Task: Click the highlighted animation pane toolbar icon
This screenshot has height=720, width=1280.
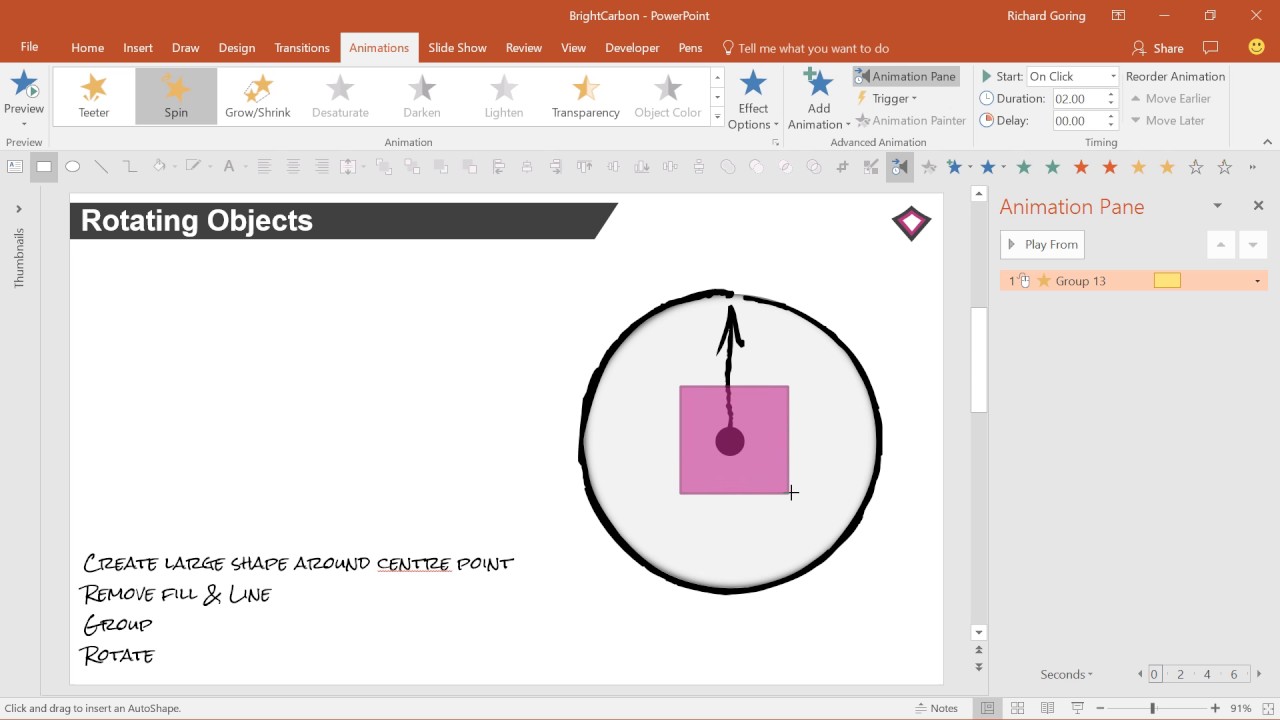Action: (899, 167)
